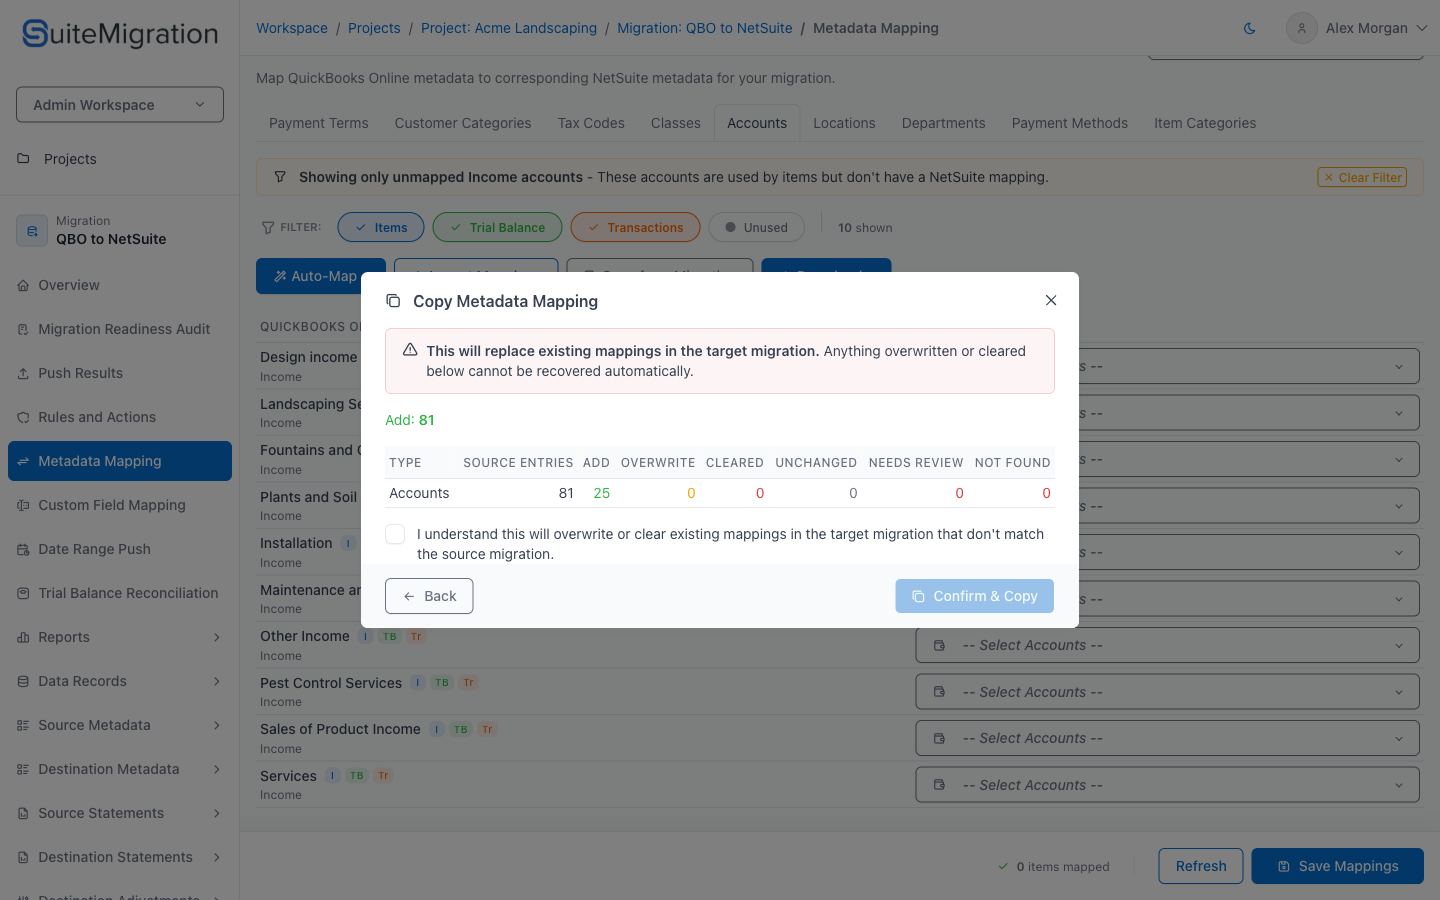The image size is (1440, 900).
Task: Click the Save Mappings button
Action: tap(1338, 866)
